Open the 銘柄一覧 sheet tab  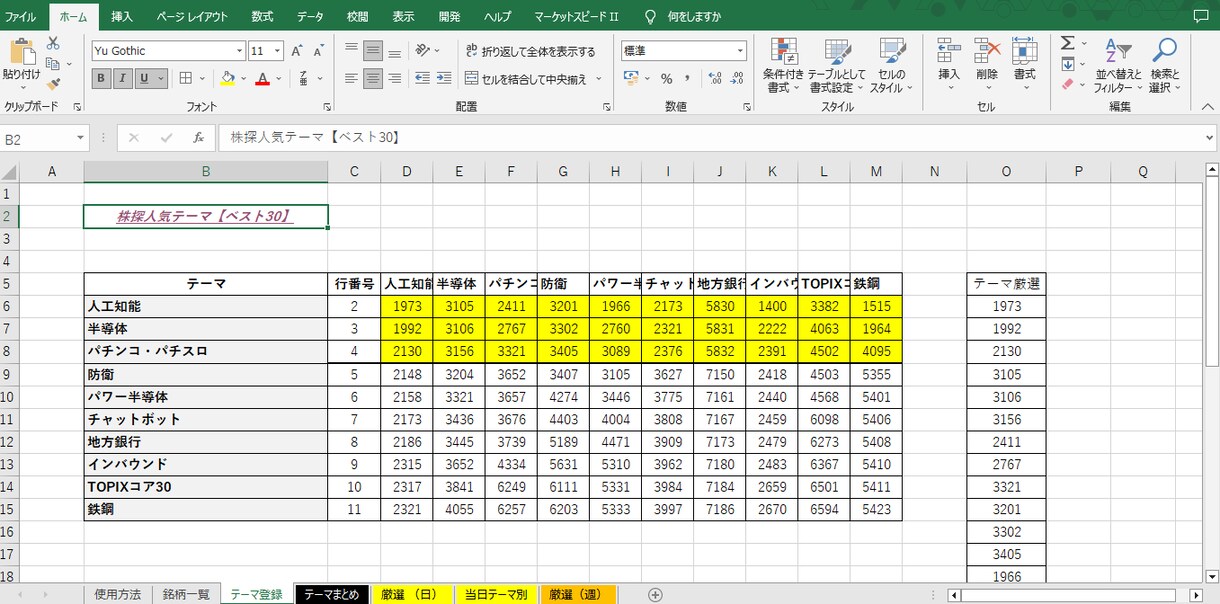click(x=187, y=594)
